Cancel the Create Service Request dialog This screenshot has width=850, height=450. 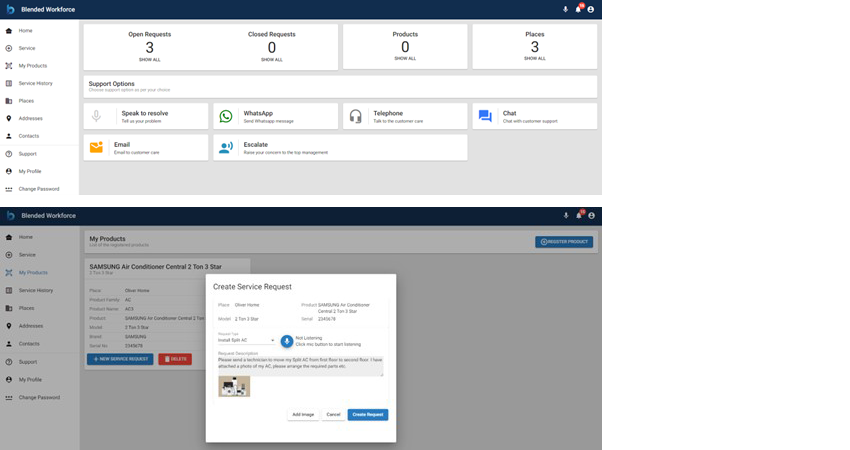pos(333,414)
